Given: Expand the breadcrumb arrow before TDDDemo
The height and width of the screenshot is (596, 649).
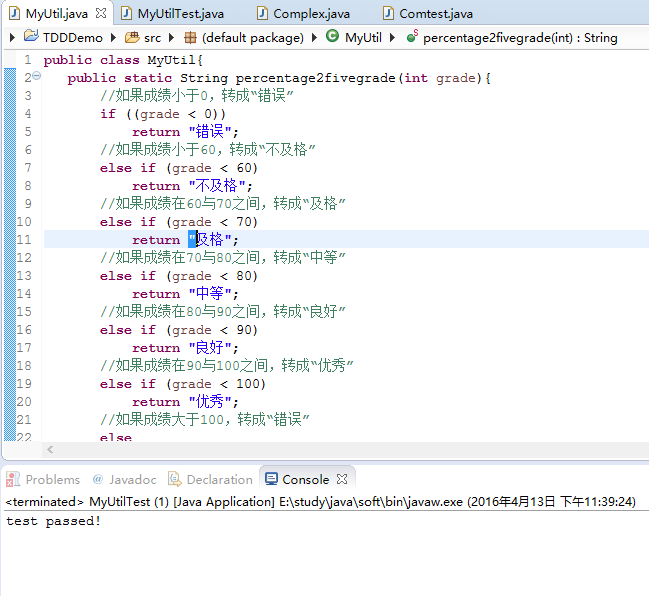Looking at the screenshot, I should tap(12, 38).
